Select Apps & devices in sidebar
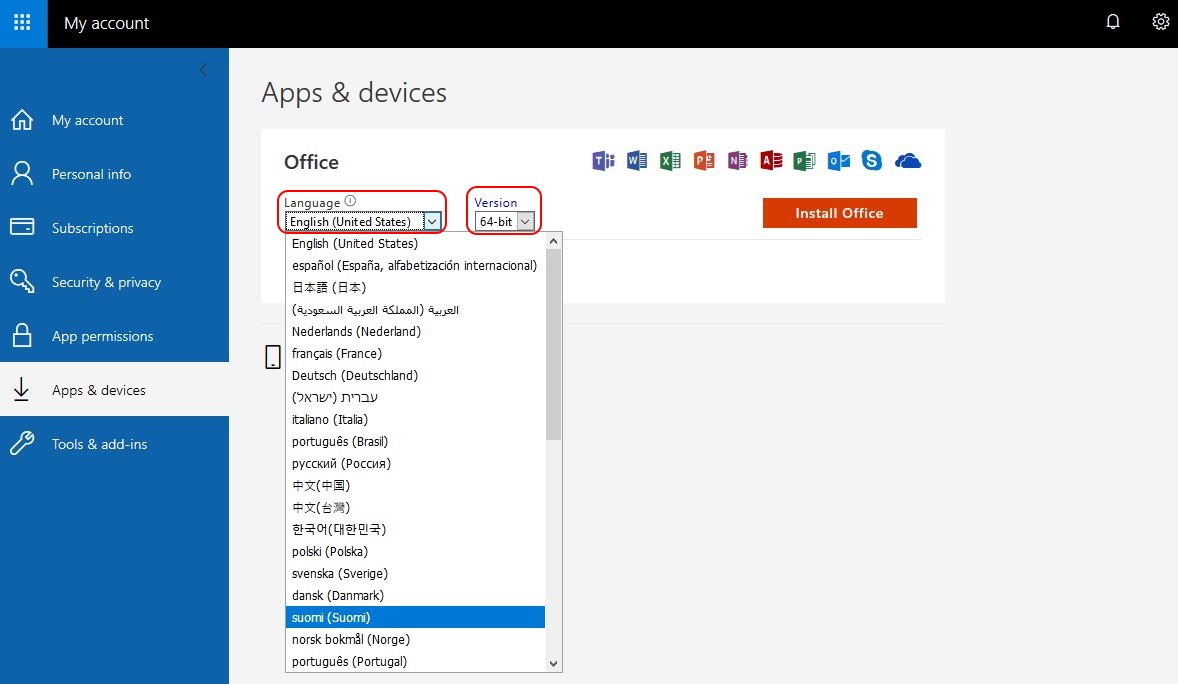 (114, 389)
